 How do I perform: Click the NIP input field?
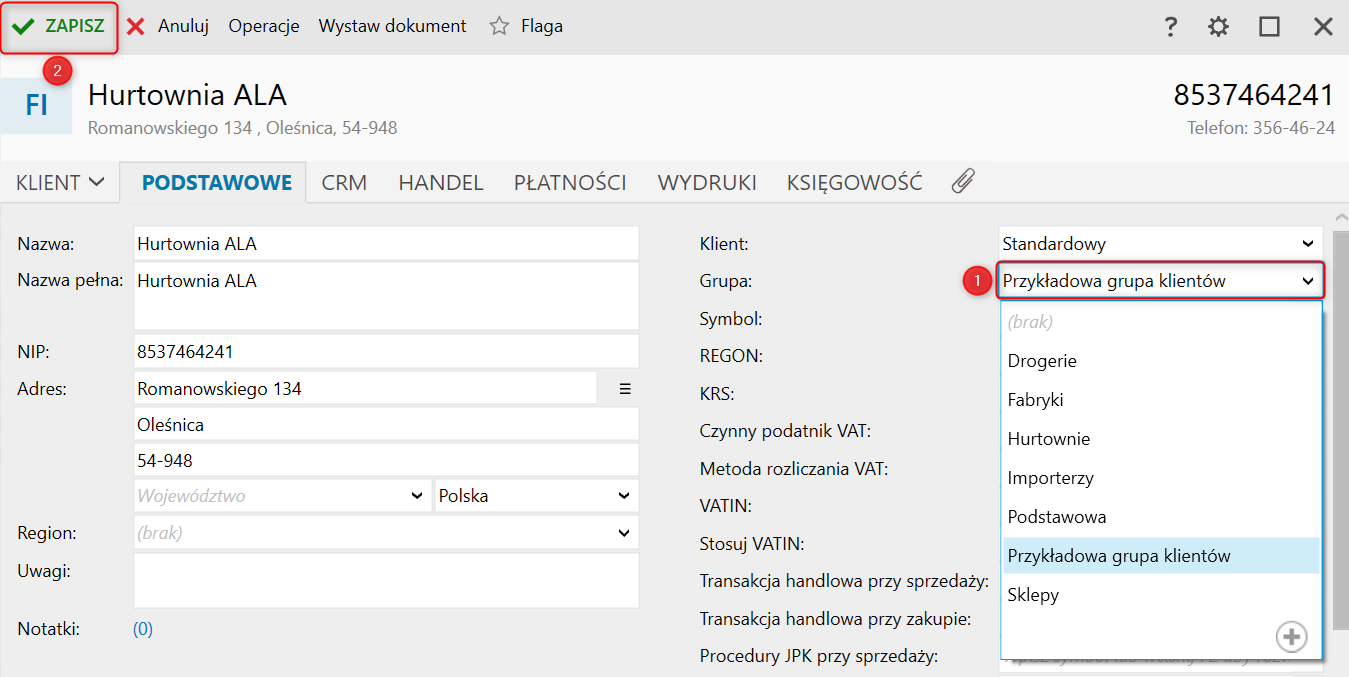[x=386, y=352]
